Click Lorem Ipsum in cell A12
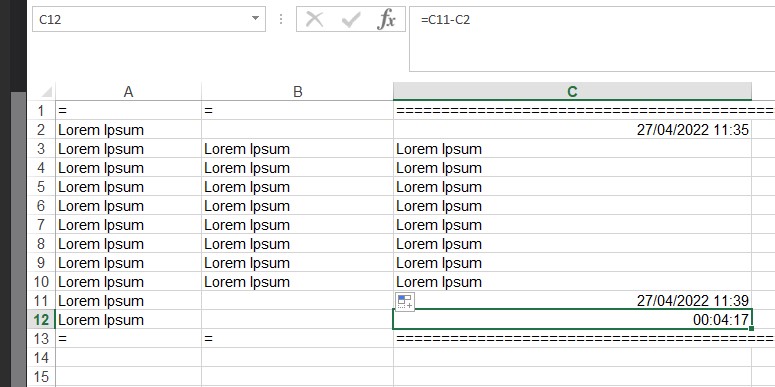 pos(101,321)
